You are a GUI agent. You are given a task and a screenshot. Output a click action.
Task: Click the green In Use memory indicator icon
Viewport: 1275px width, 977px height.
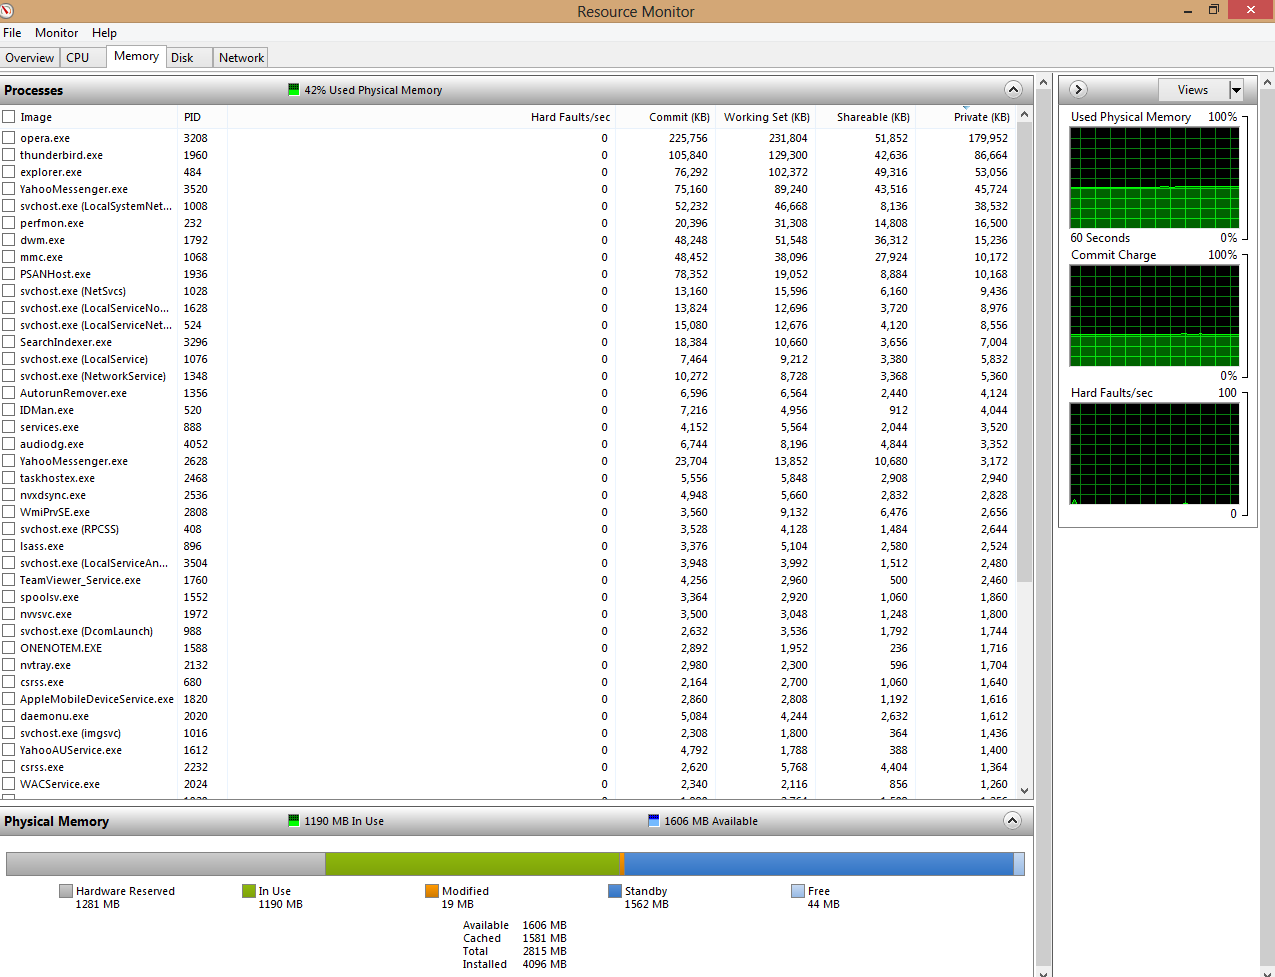(x=293, y=821)
